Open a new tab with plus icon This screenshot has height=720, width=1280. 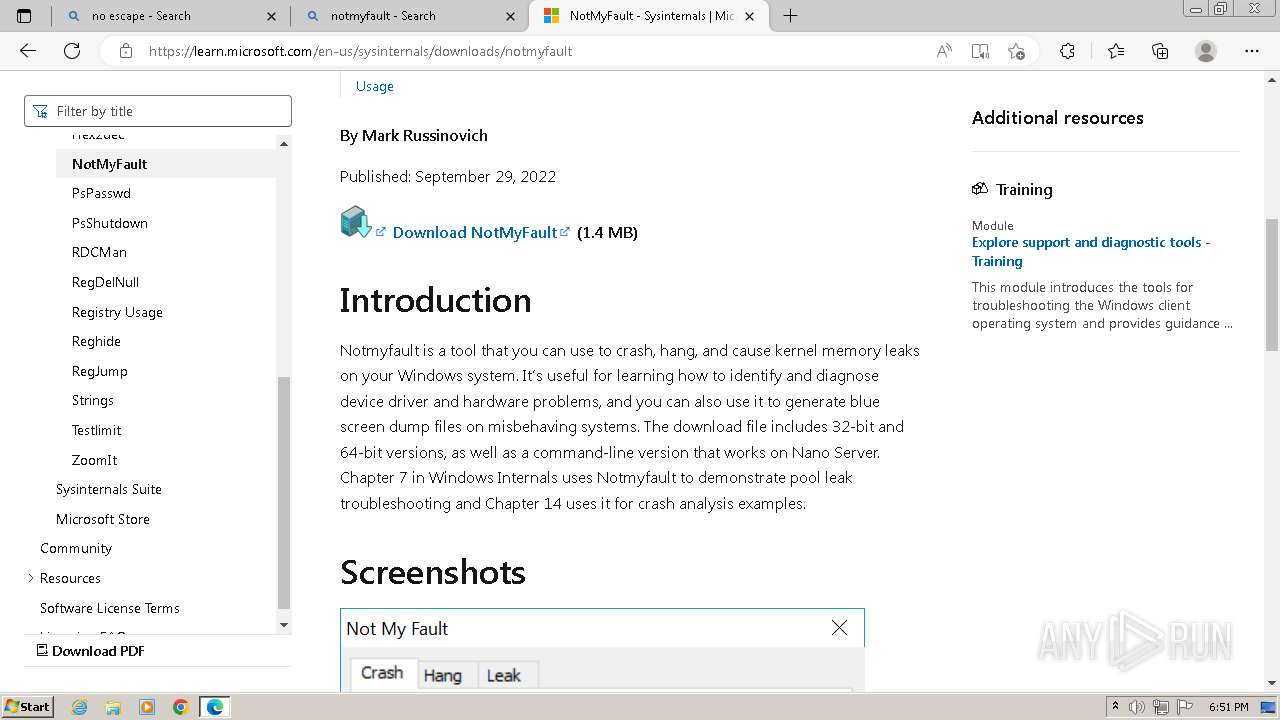tap(790, 16)
